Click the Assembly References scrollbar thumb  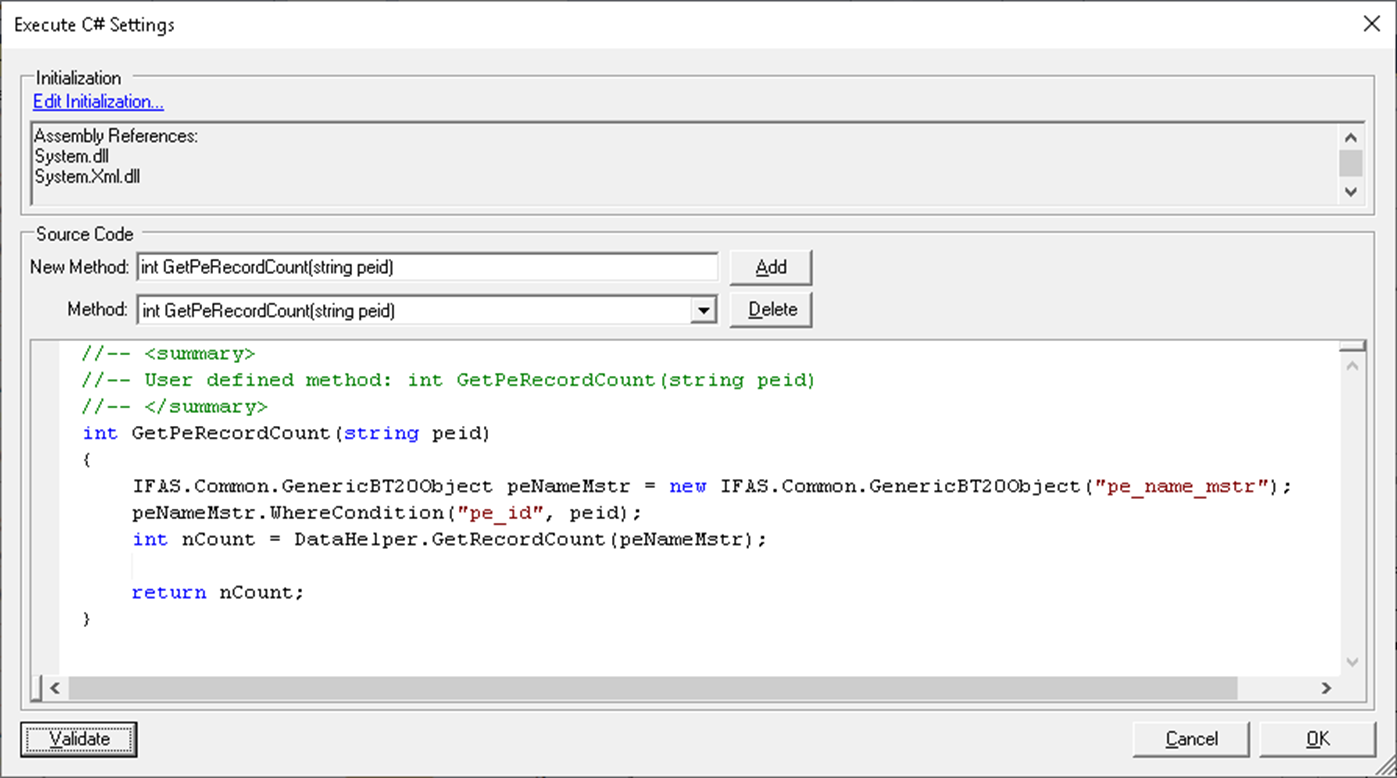click(1351, 163)
